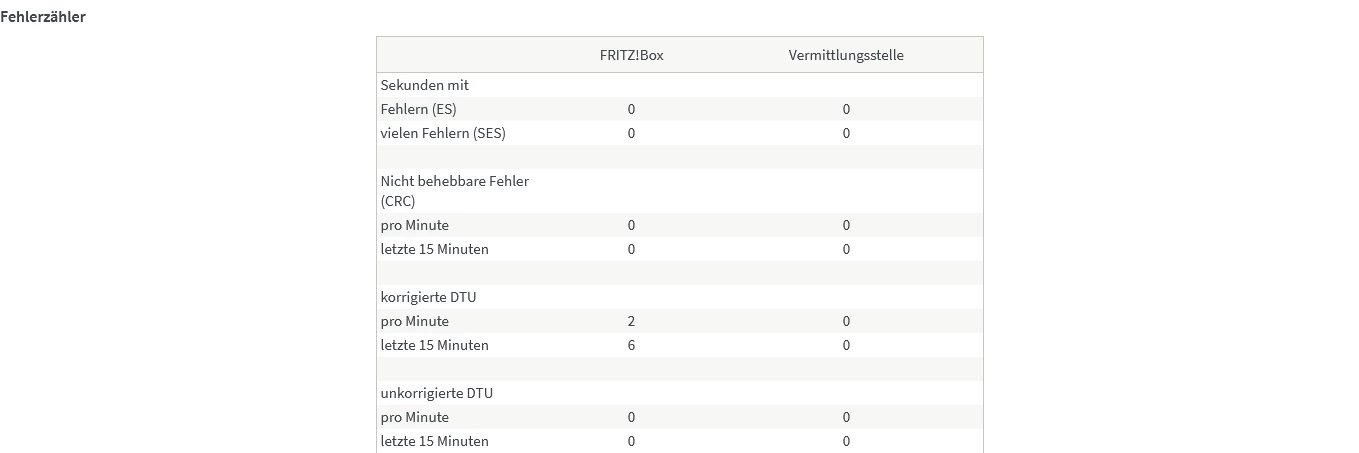Select Vermittlungsstelle value for vielen Fehlern (SES)

846,133
